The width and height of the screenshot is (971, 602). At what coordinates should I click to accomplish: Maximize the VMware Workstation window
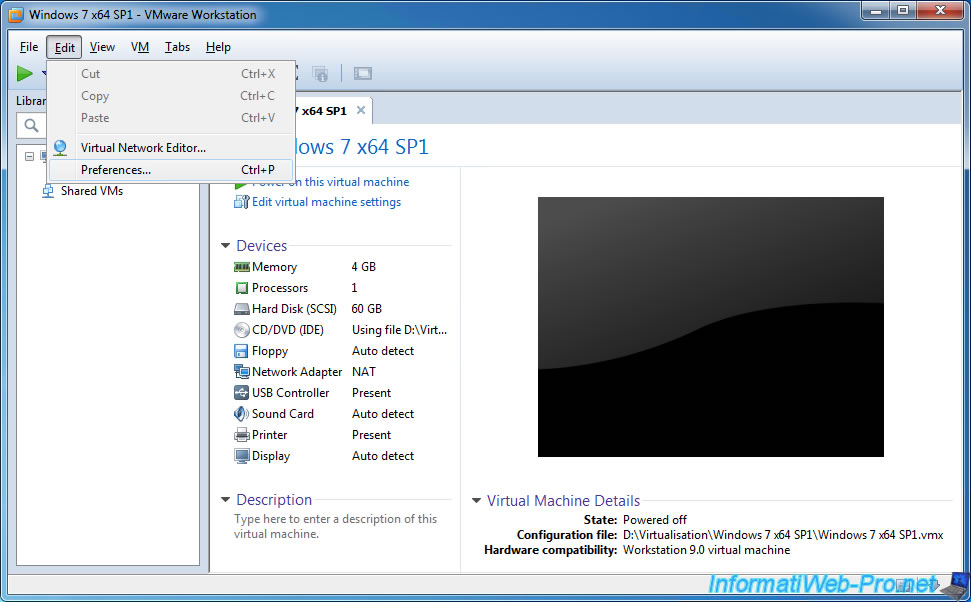click(x=903, y=11)
